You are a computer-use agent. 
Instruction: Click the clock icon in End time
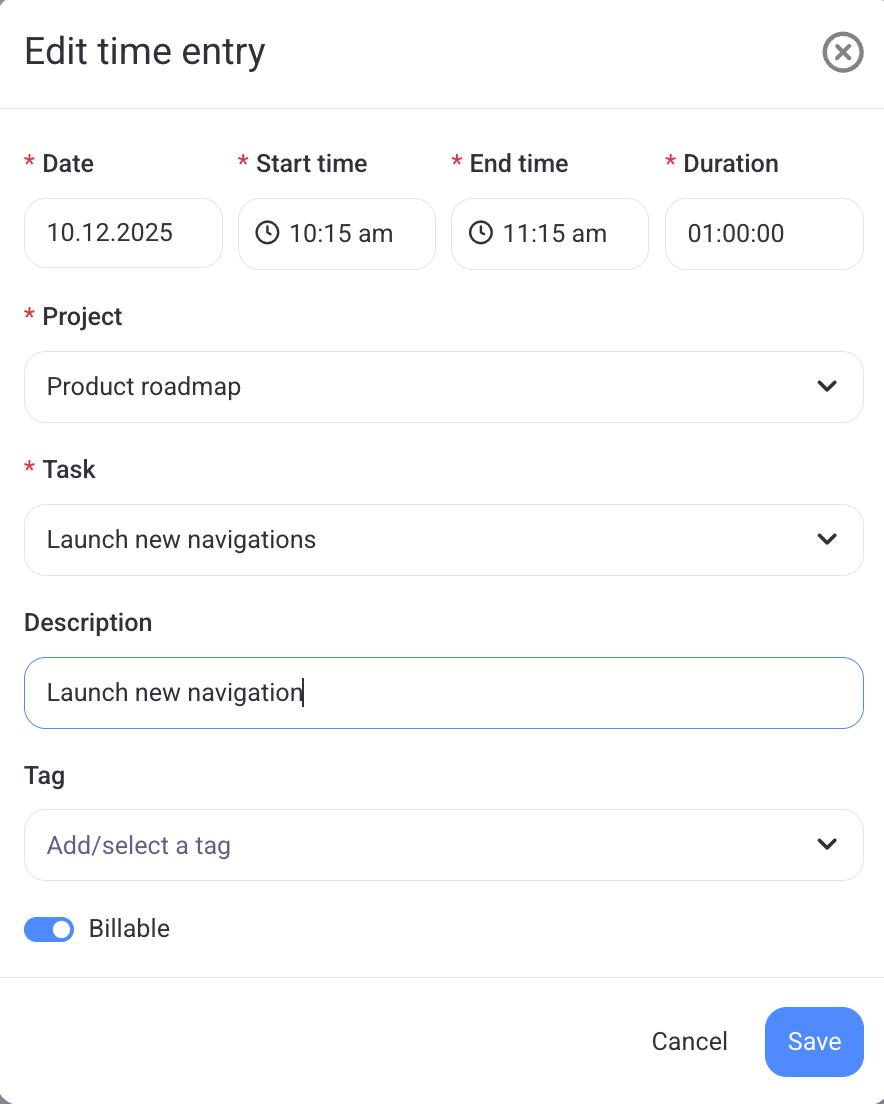481,233
